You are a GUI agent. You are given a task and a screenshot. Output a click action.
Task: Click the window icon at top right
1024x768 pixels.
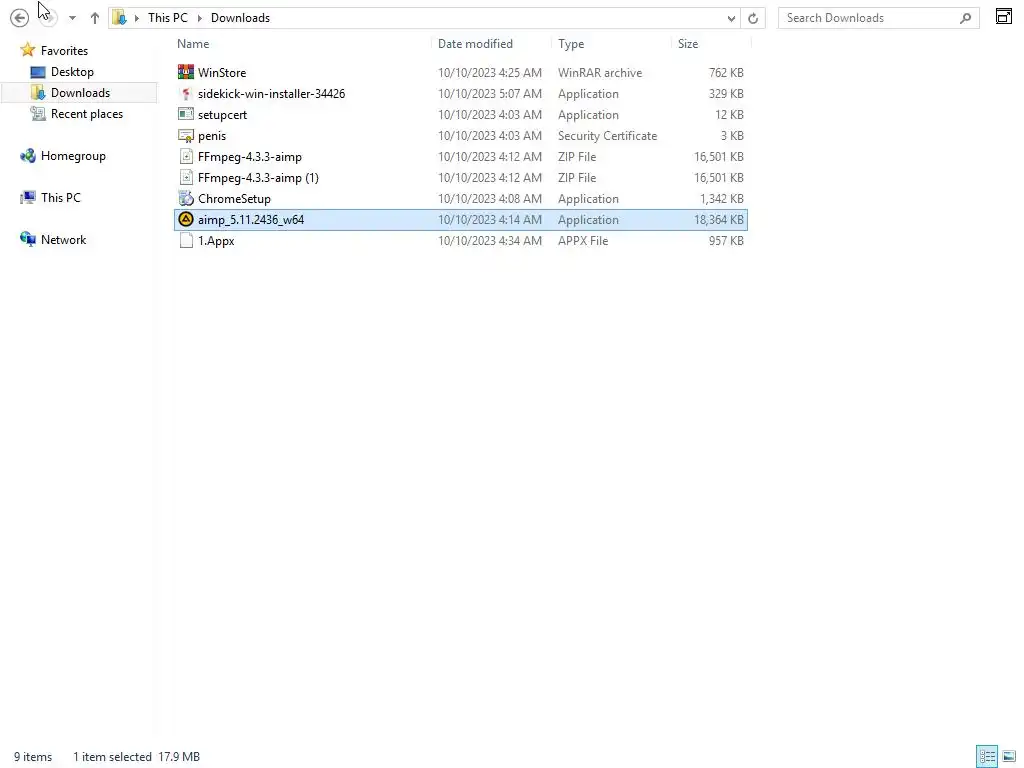(1004, 16)
